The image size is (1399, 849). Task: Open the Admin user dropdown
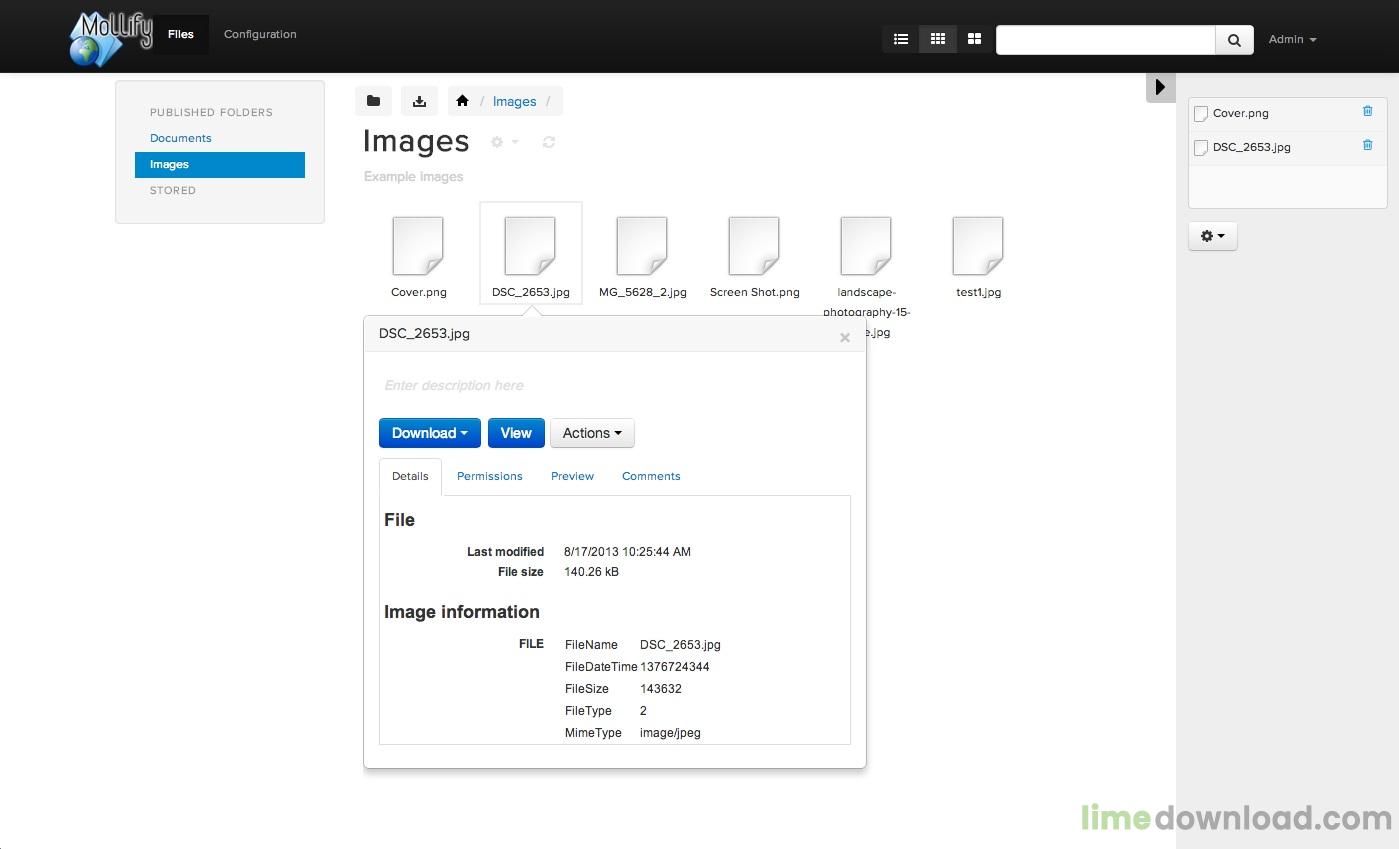[x=1292, y=40]
